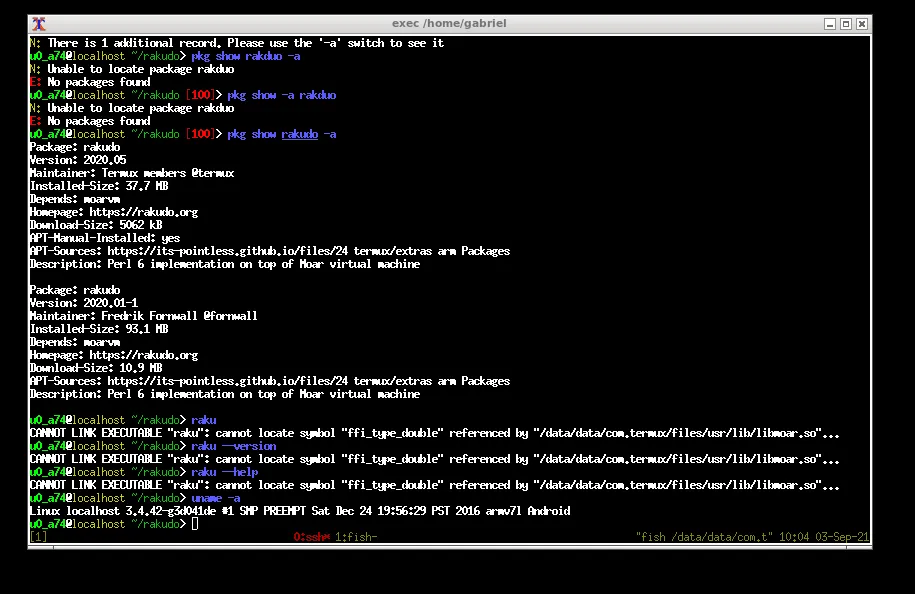Click the status bar date '03-Sep-21'
Screen dimensions: 915x594
(x=841, y=537)
